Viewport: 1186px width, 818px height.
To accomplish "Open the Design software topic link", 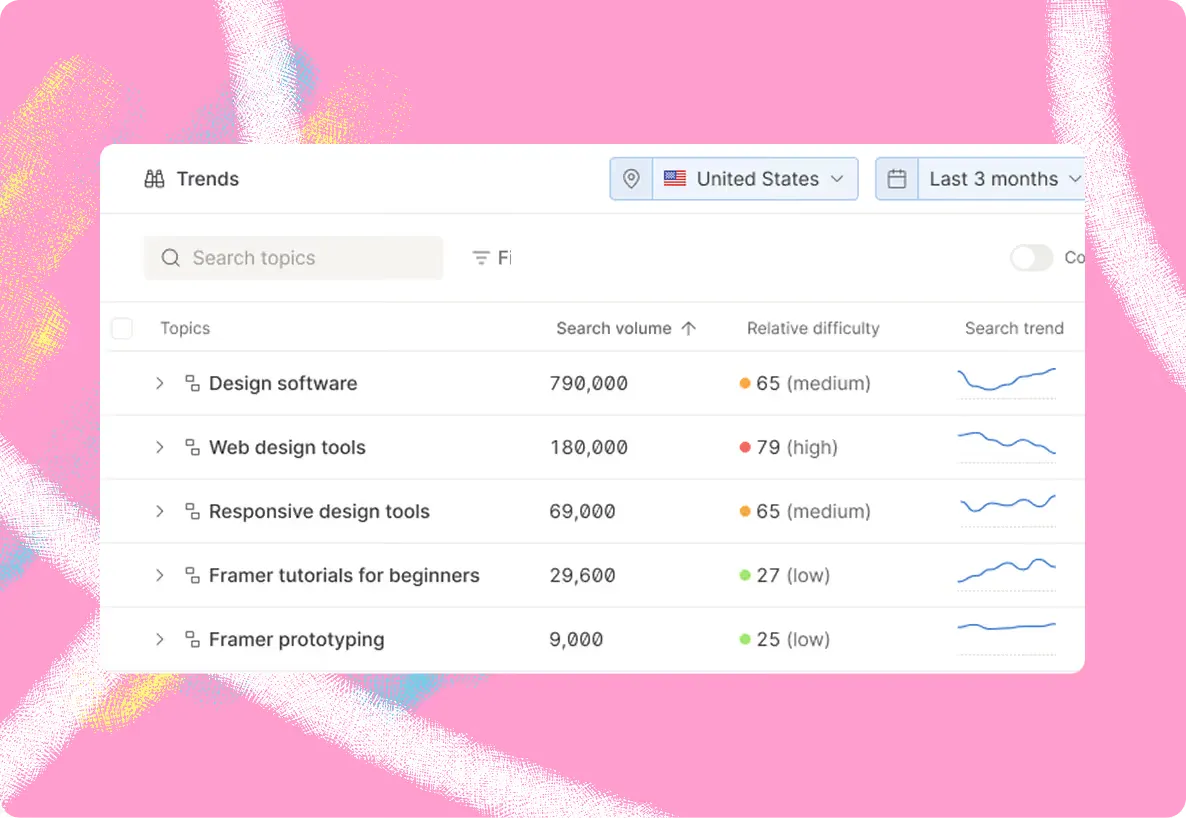I will pyautogui.click(x=283, y=383).
